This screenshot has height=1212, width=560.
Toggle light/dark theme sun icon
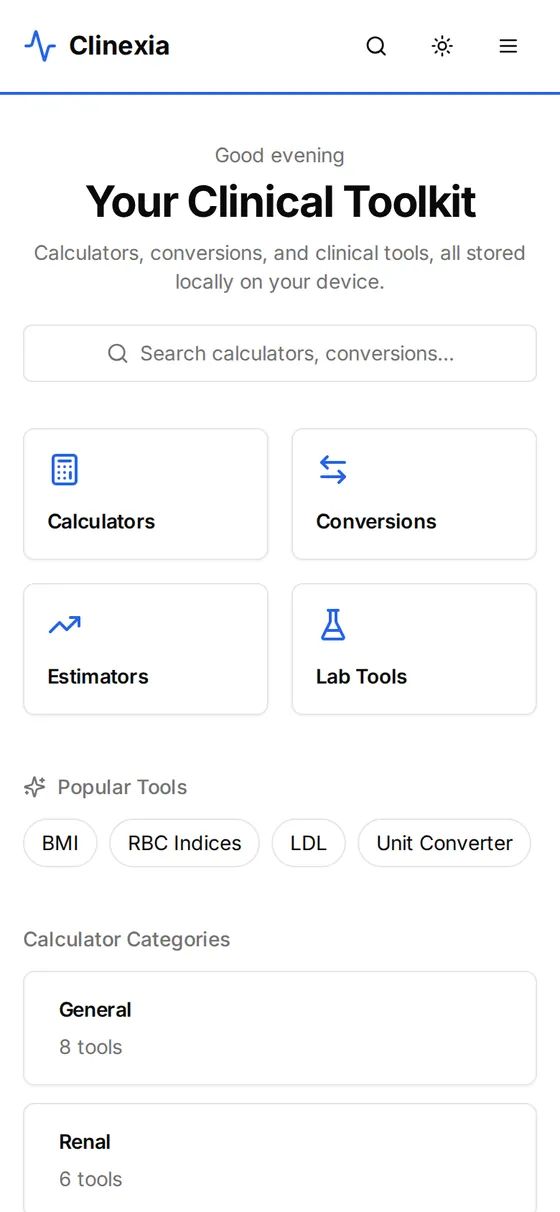pyautogui.click(x=442, y=46)
